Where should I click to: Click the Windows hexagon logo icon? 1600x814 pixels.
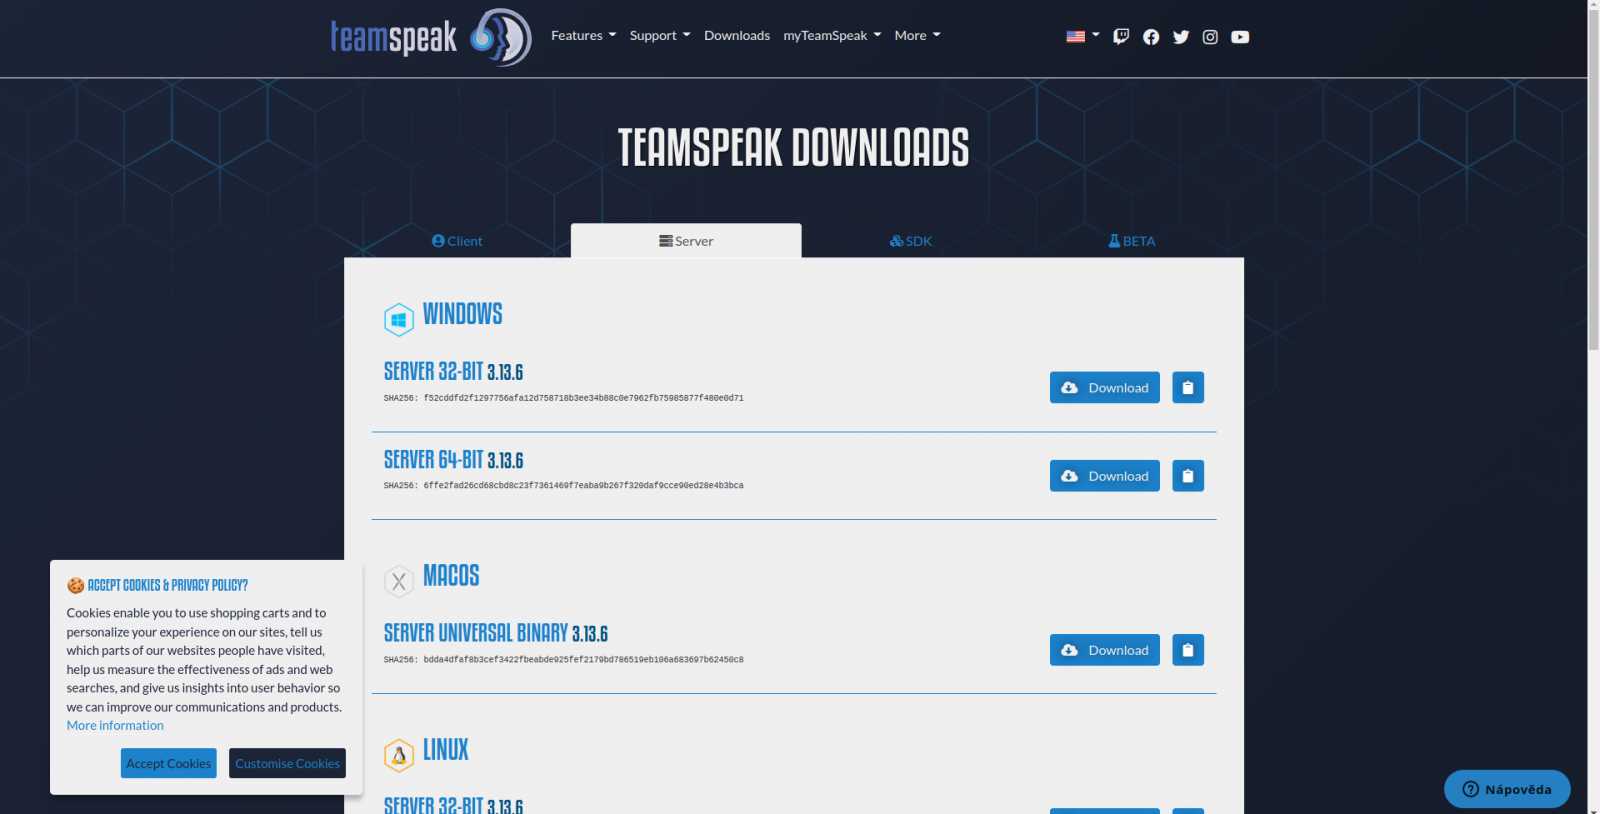tap(399, 320)
